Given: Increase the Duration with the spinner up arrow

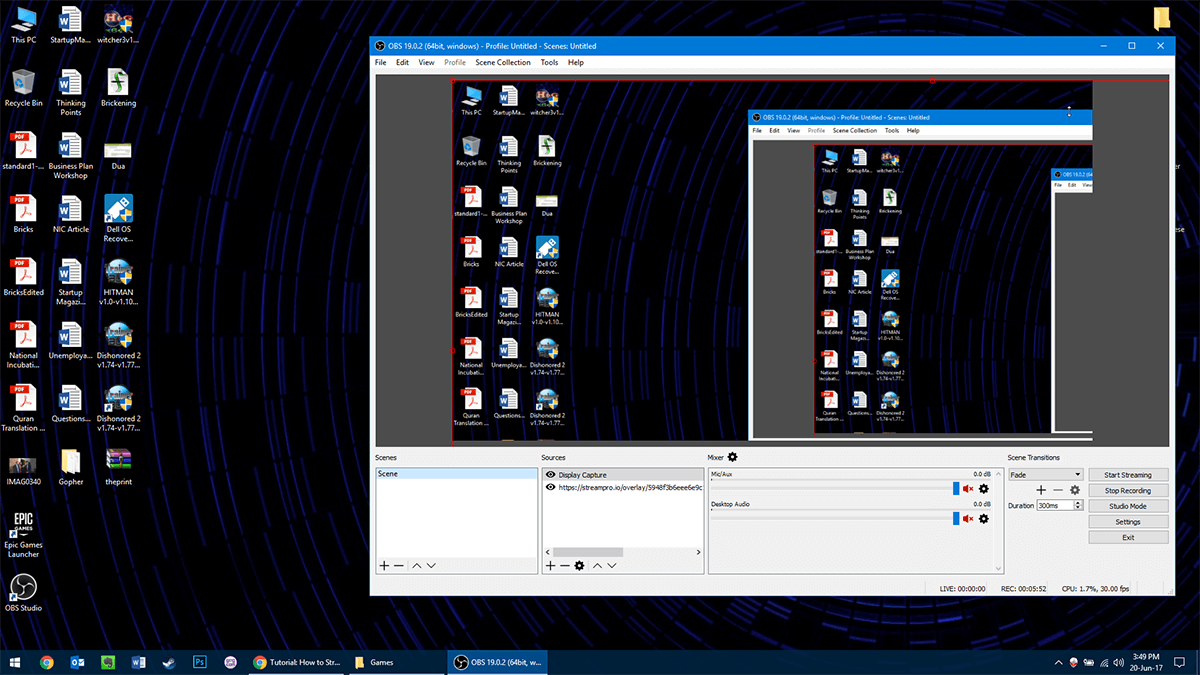Looking at the screenshot, I should pos(1078,503).
